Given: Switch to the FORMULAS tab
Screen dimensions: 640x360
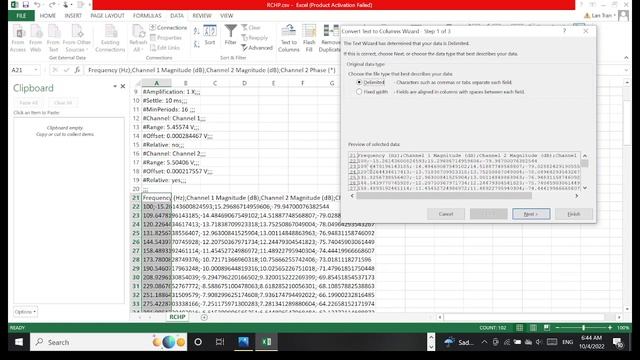Looking at the screenshot, I should click(x=147, y=16).
